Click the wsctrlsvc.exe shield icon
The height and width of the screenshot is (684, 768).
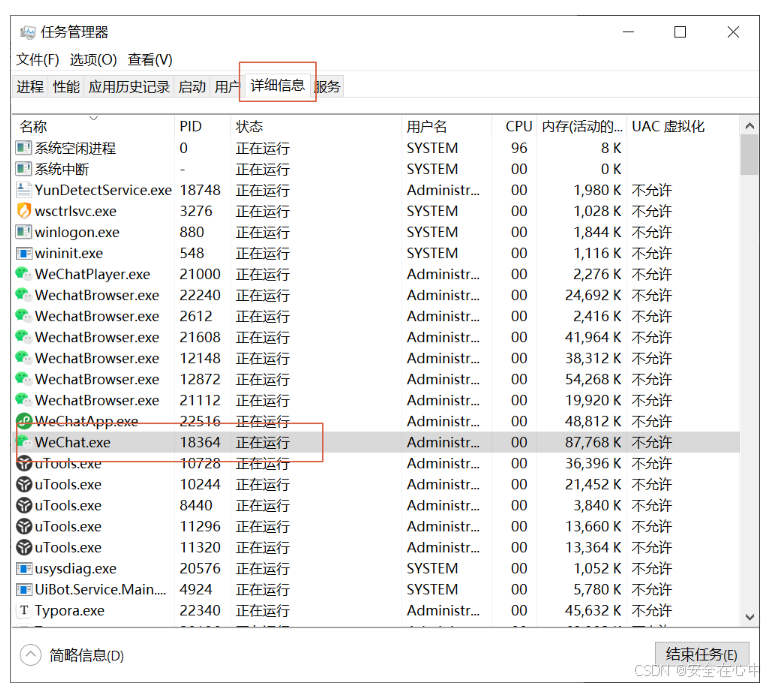tap(24, 211)
